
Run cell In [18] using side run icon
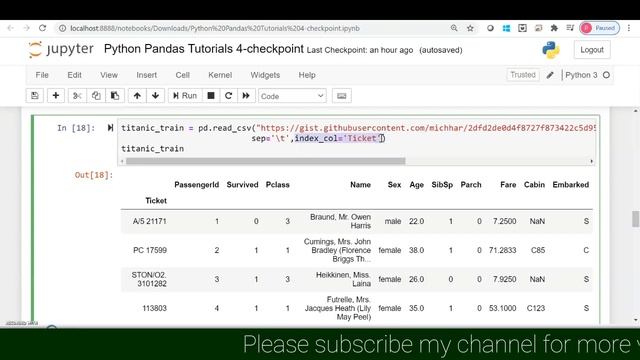pos(110,128)
